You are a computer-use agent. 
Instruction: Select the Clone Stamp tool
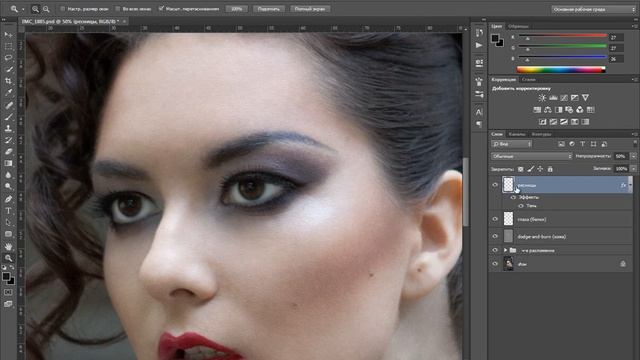click(x=8, y=128)
